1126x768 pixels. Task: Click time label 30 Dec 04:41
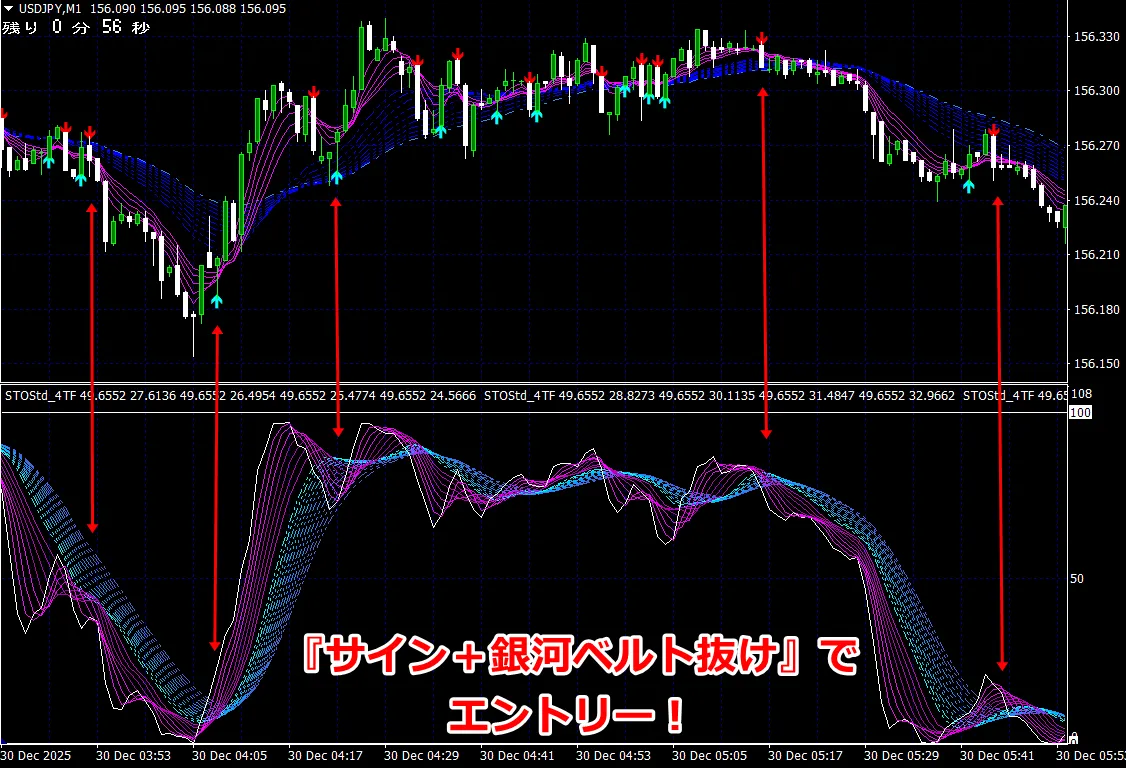pyautogui.click(x=518, y=756)
